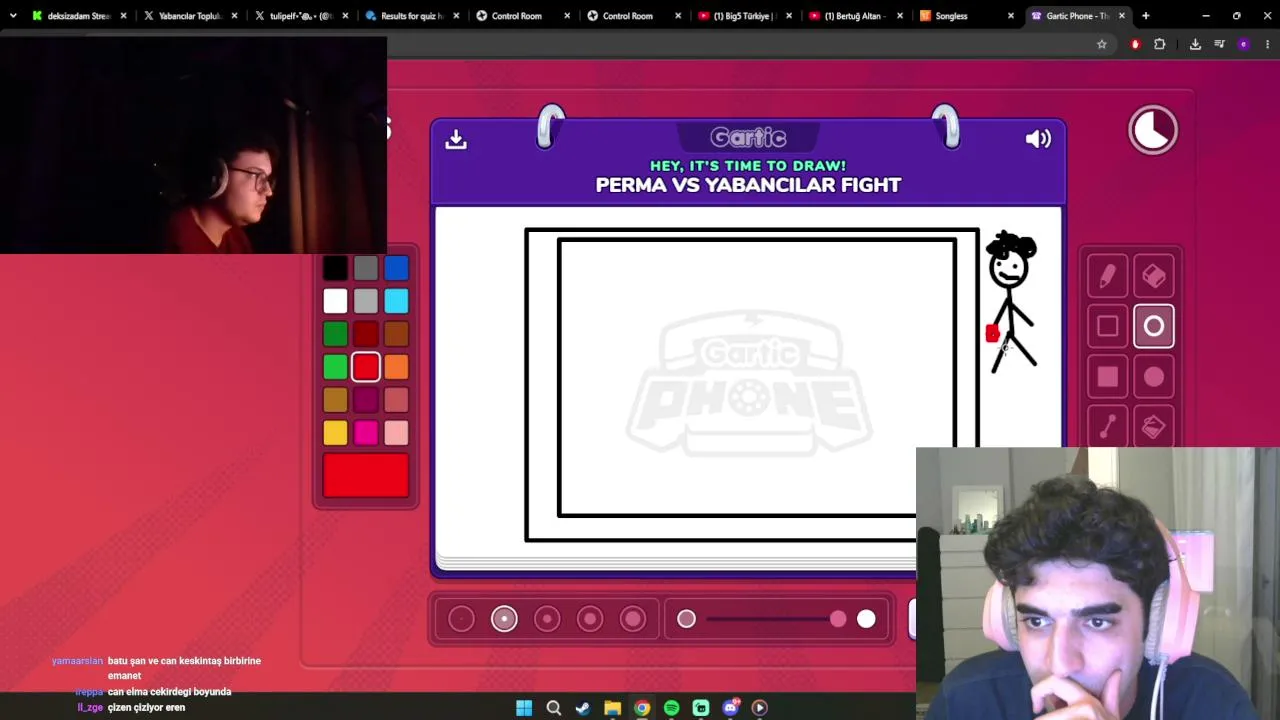Click the full-opacity circle at slider end
Viewport: 1280px width, 720px height.
[x=866, y=620]
